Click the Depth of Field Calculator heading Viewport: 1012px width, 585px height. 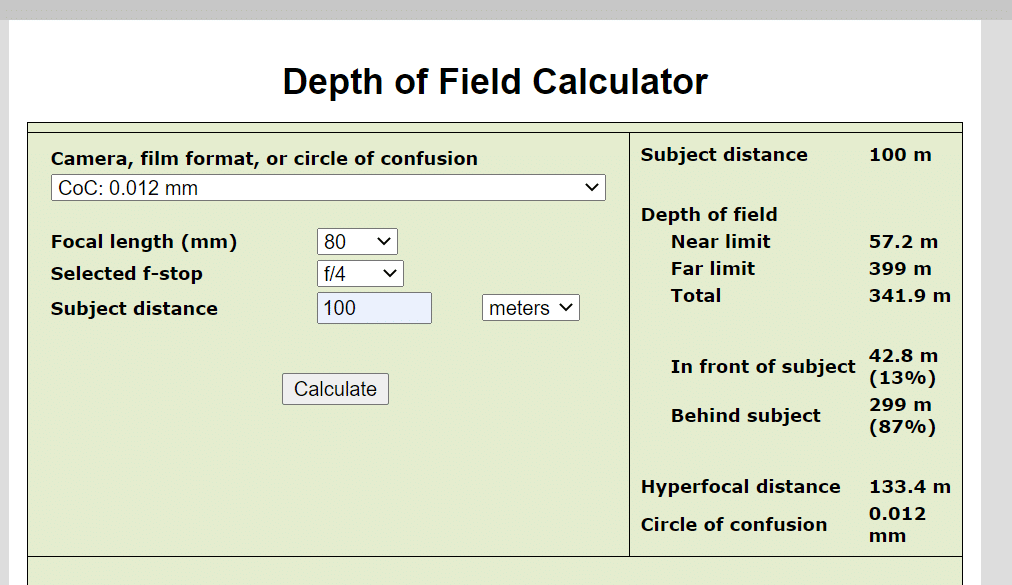495,82
